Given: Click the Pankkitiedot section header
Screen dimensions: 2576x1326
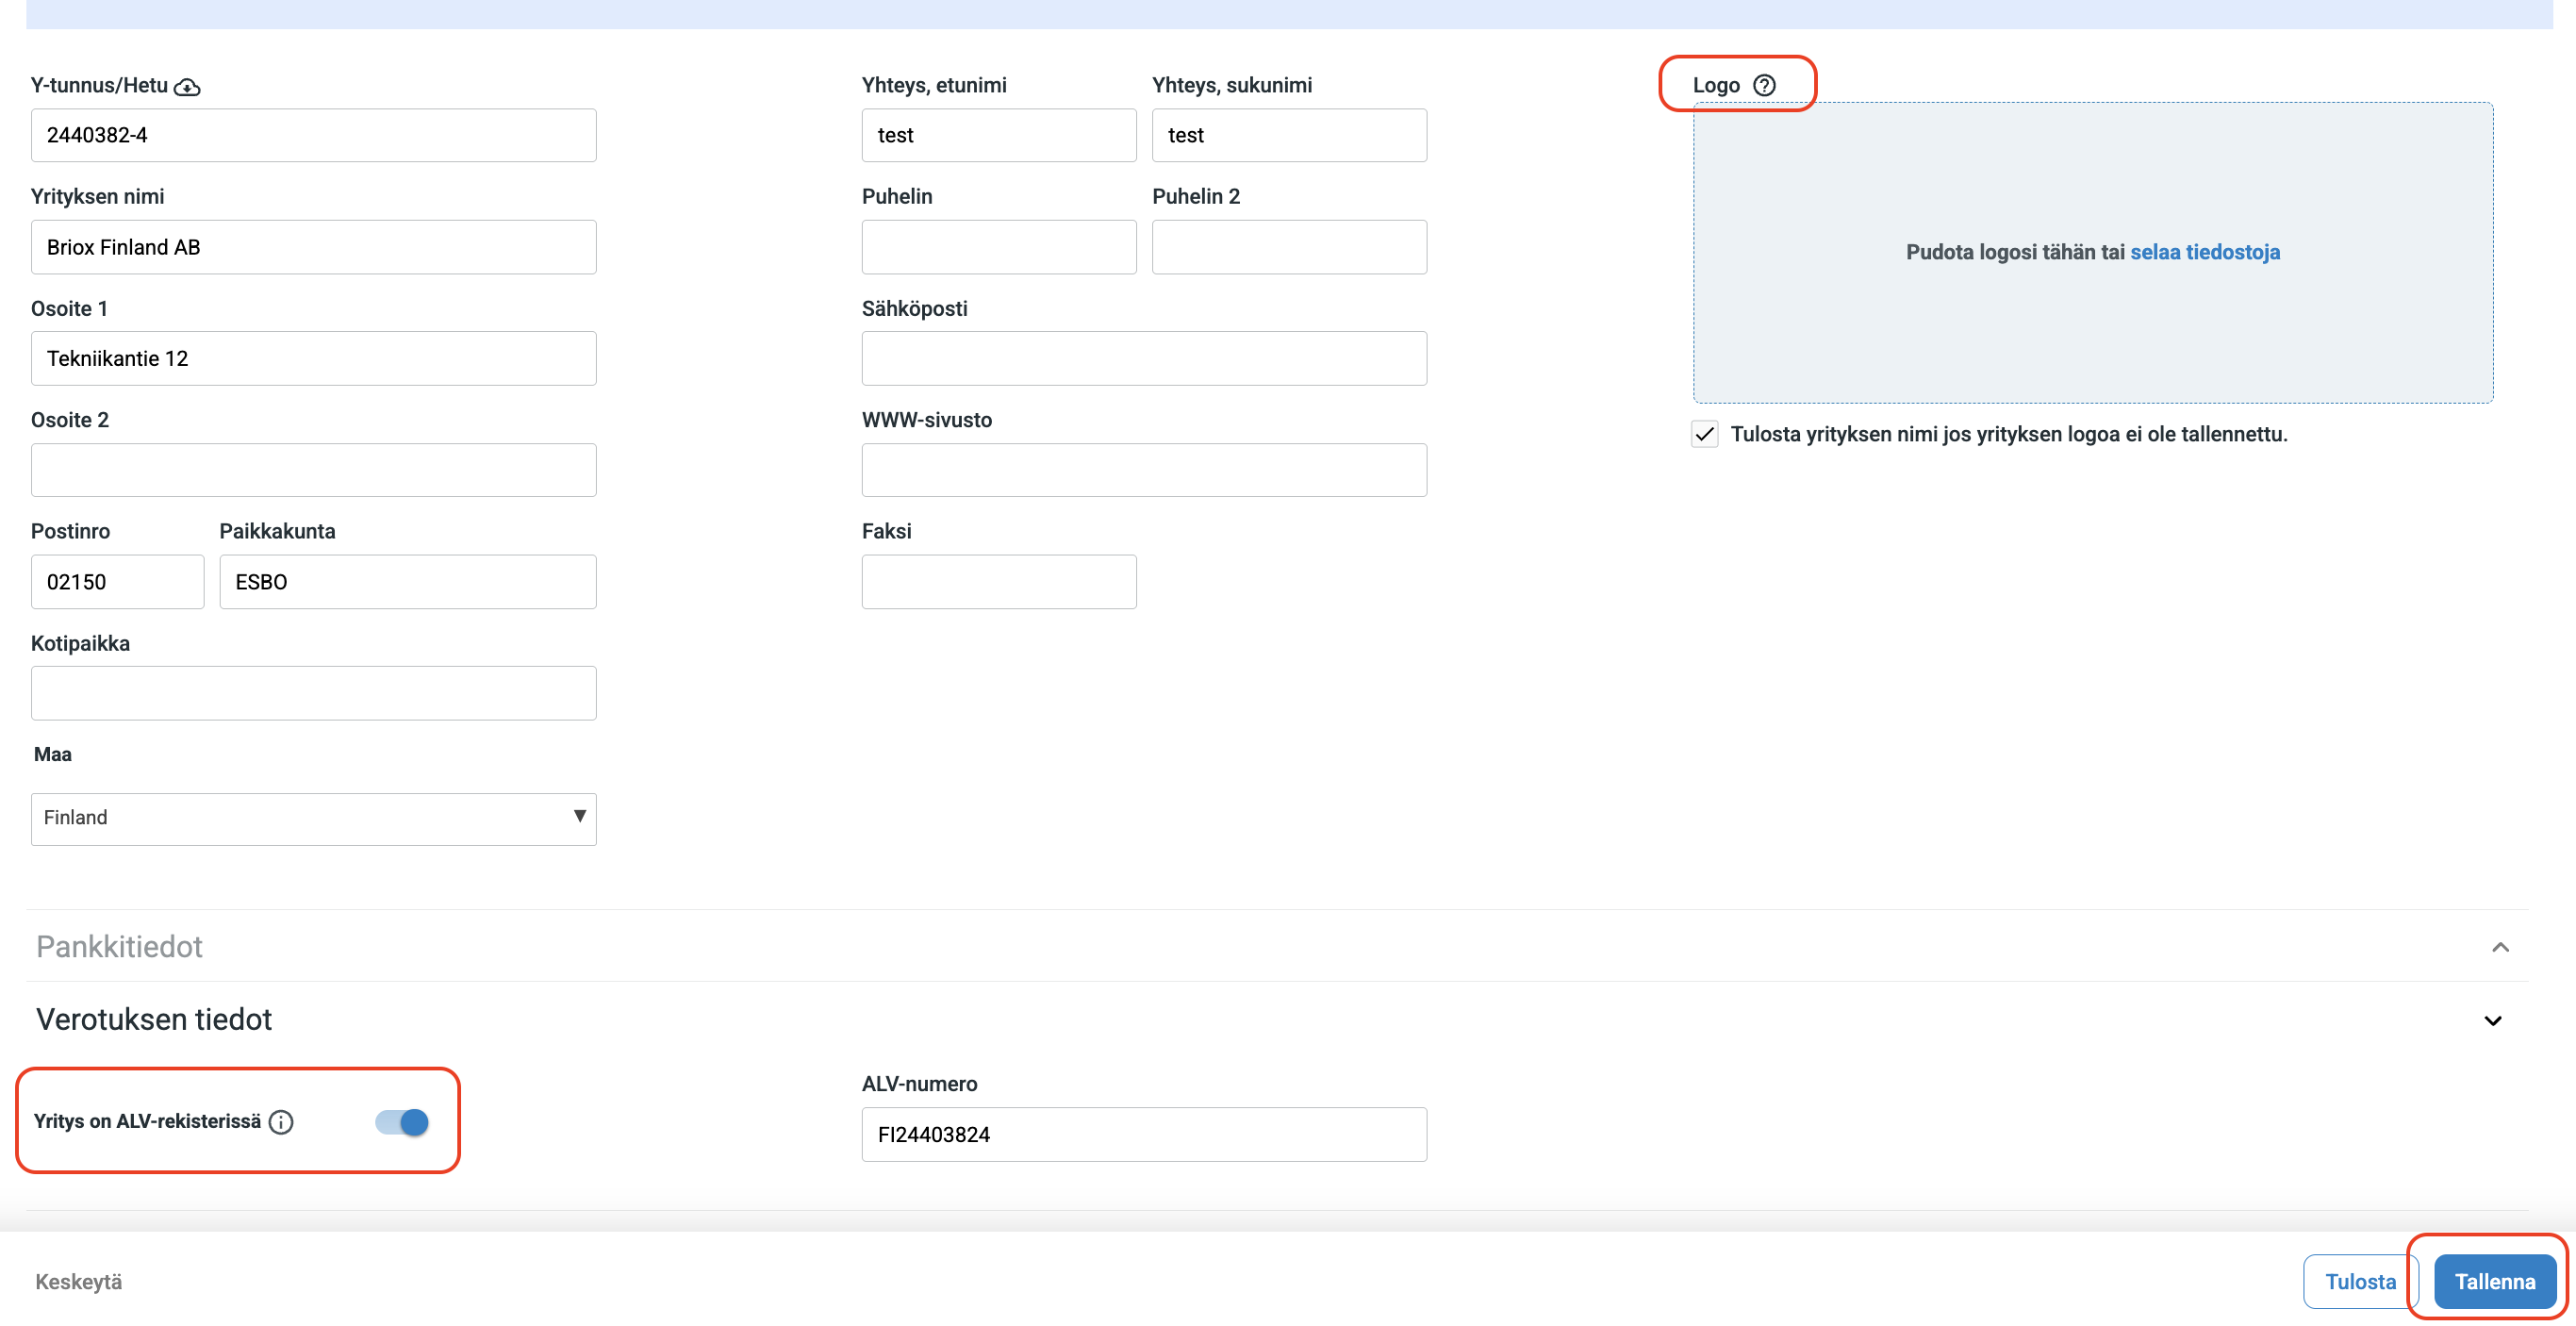Looking at the screenshot, I should click(x=120, y=946).
